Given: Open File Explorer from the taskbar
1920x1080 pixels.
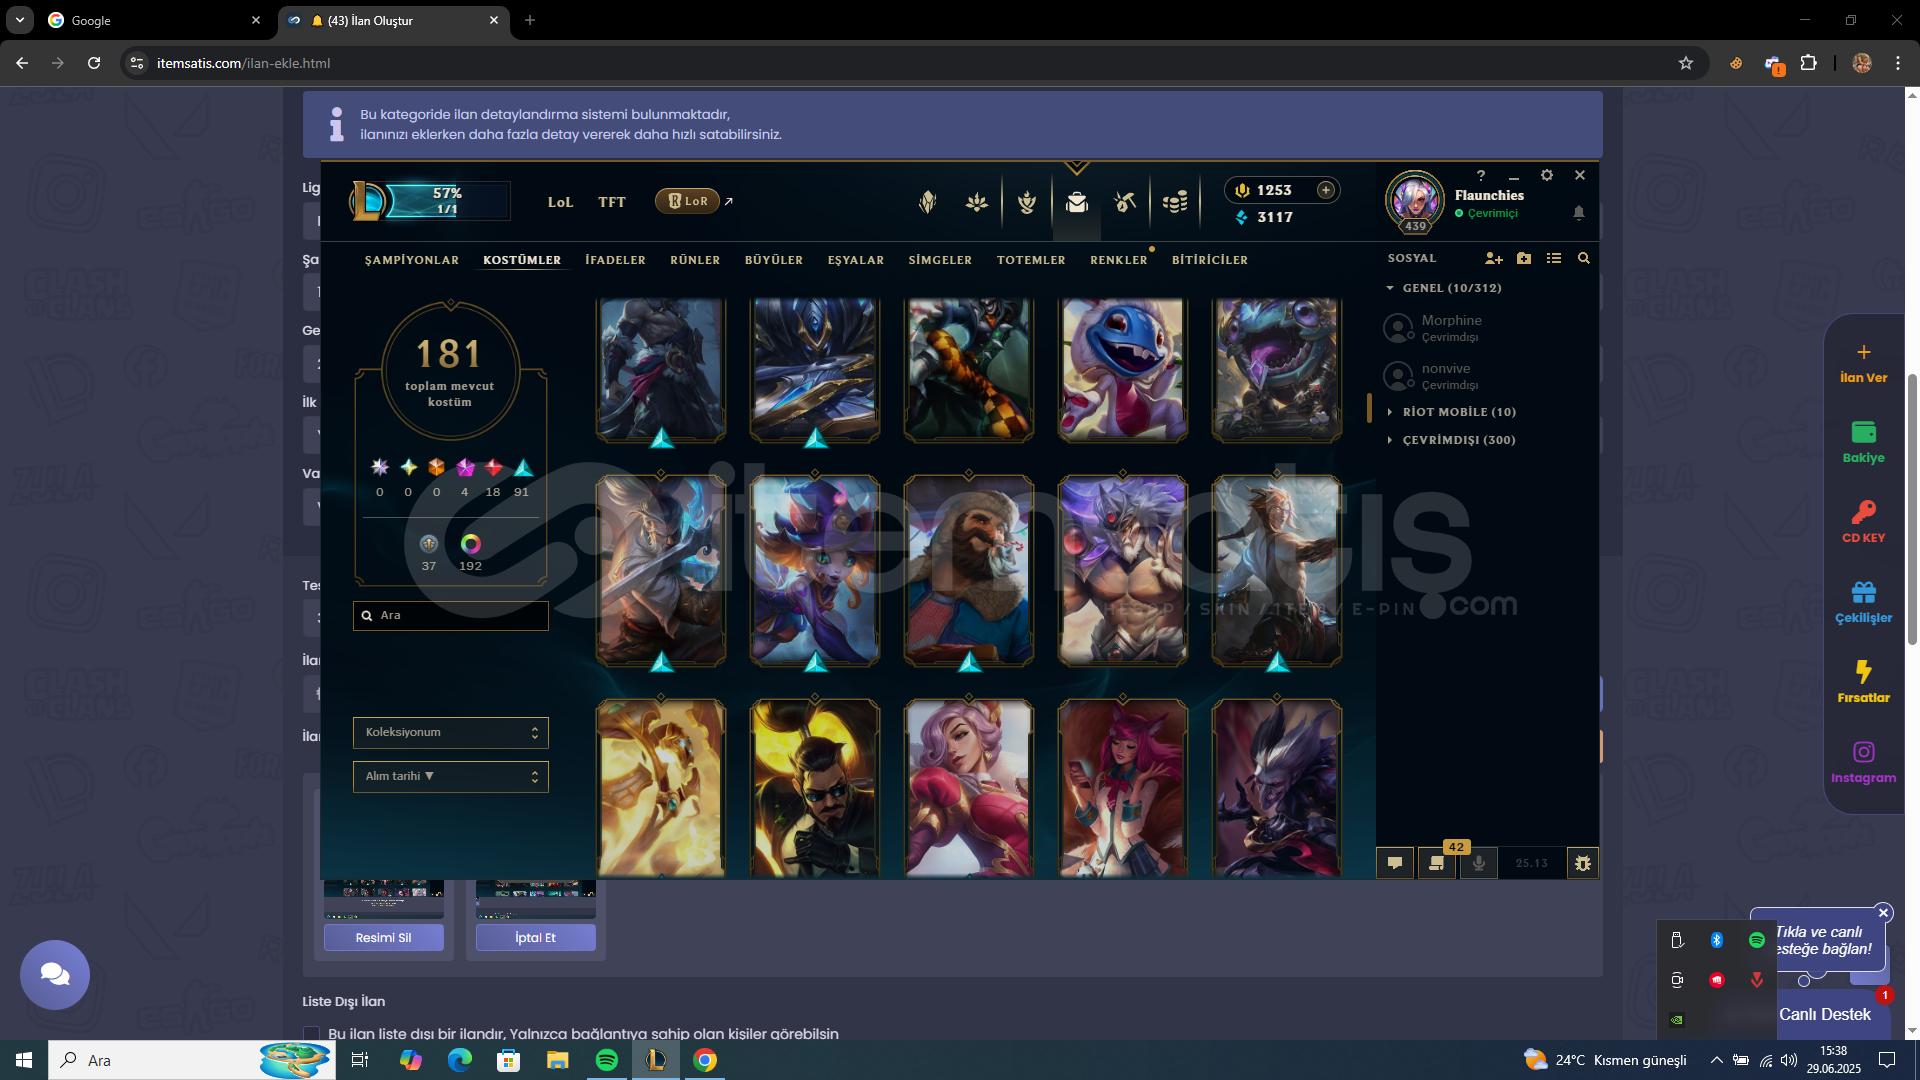Looking at the screenshot, I should (558, 1060).
